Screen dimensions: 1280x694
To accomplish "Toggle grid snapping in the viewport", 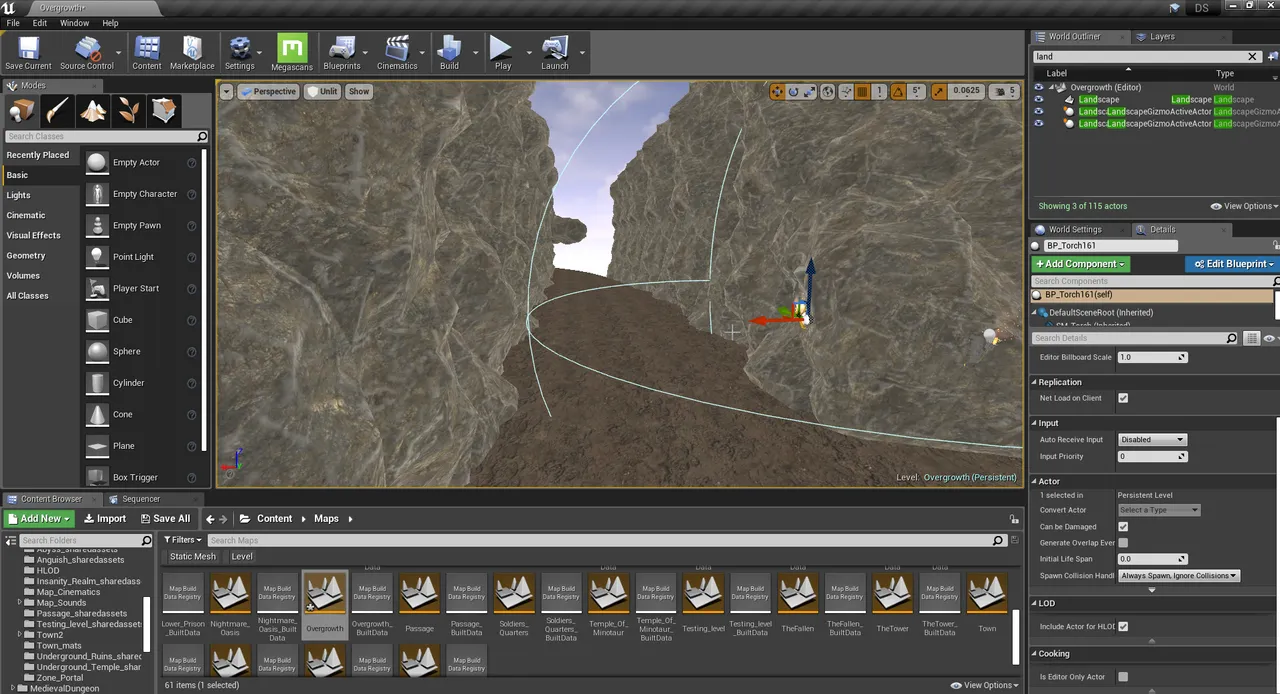I will 862,91.
